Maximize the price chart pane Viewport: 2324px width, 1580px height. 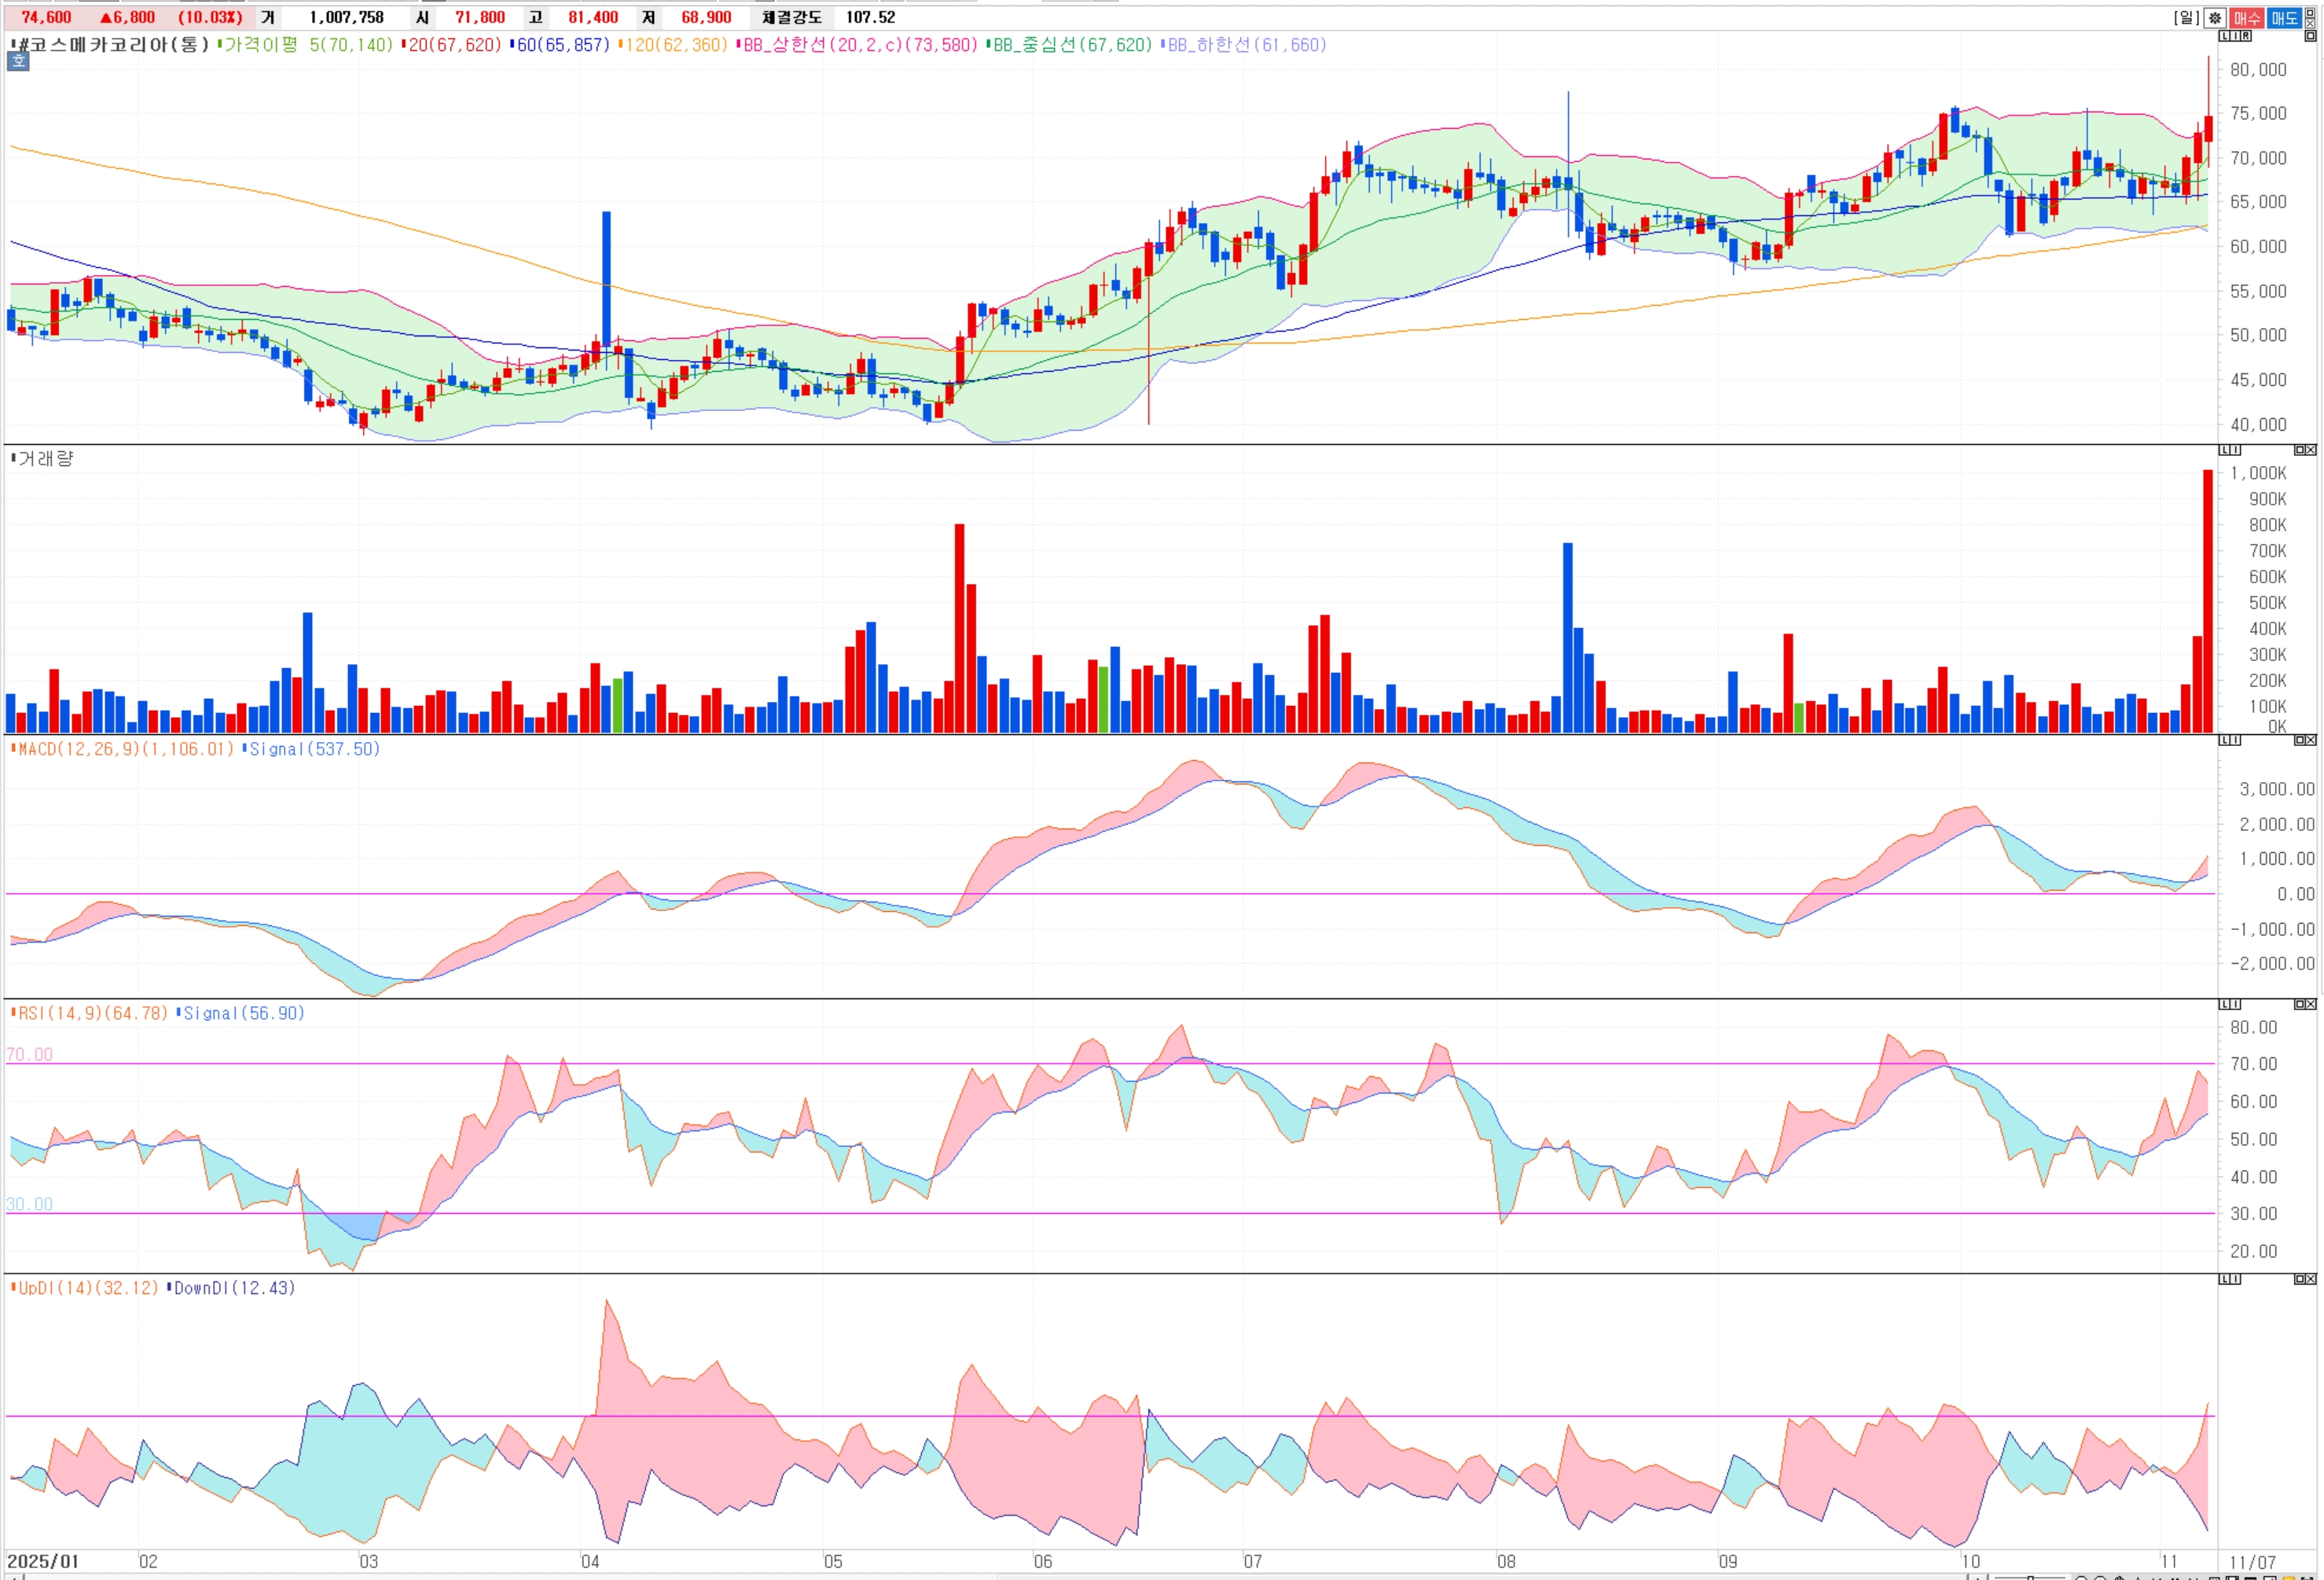coord(2310,36)
